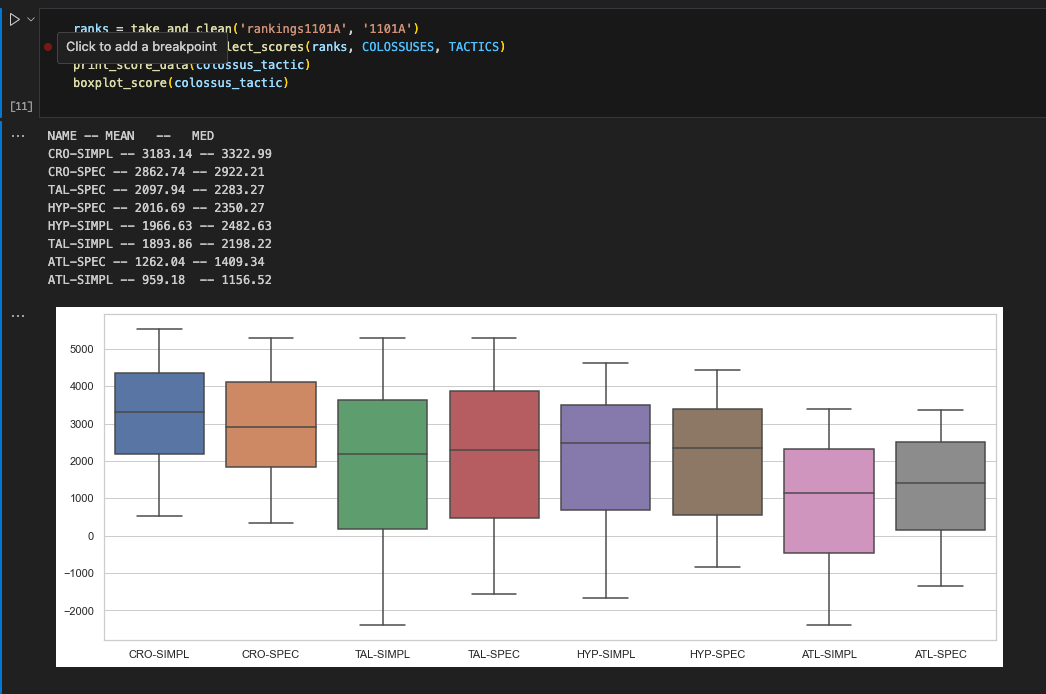Click the TAL-SPEC output row with 2097.94

tap(156, 190)
